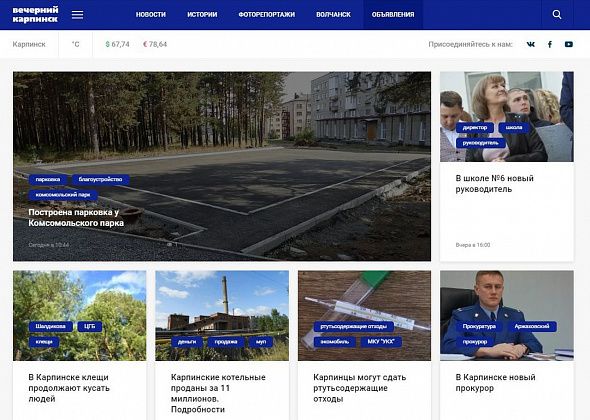
Task: Select the экомобиль tag
Action: (x=335, y=342)
